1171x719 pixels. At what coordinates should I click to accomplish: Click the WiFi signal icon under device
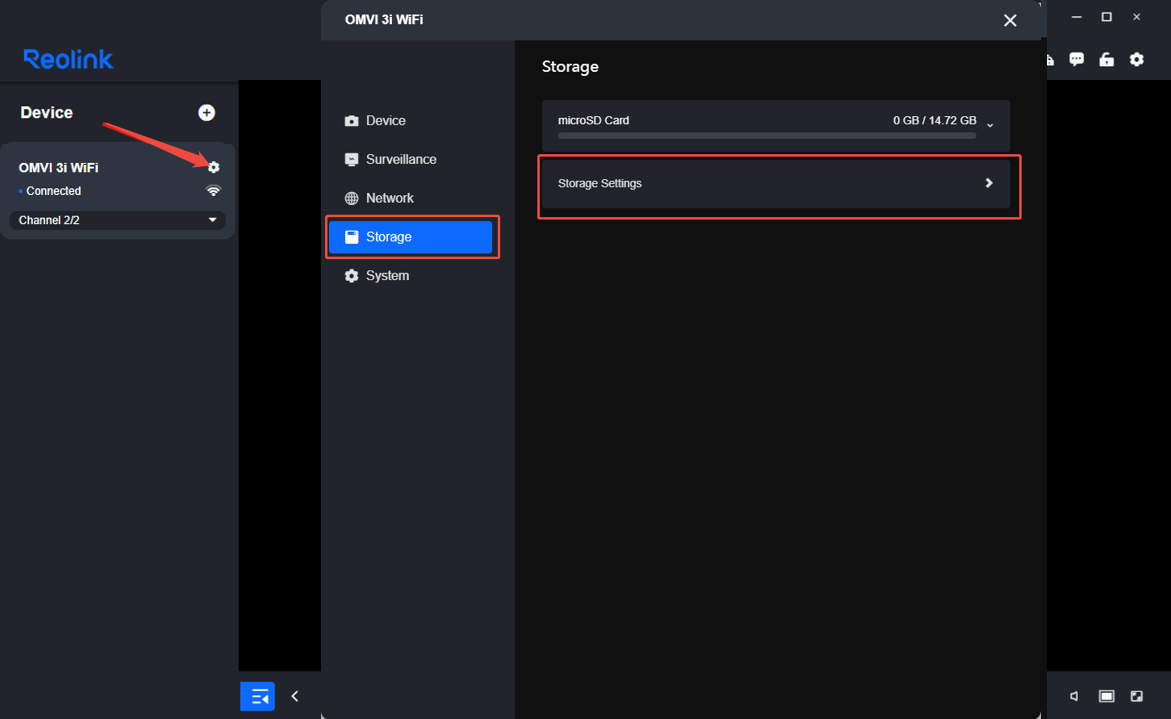click(x=214, y=190)
